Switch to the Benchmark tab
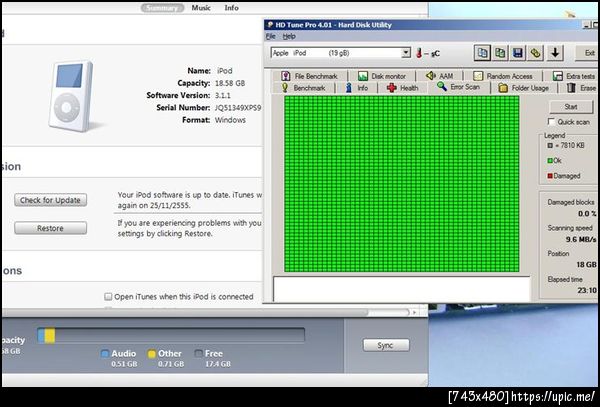The height and width of the screenshot is (407, 600). (x=303, y=88)
